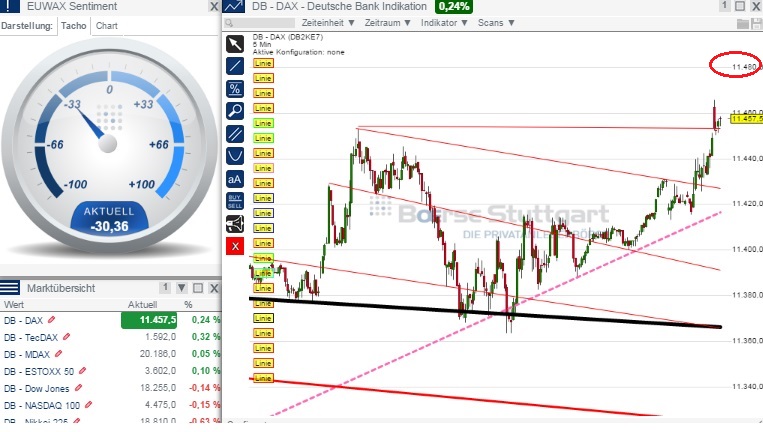Image resolution: width=763 pixels, height=432 pixels.
Task: Click the pencil icon next to DB - Dow Jones
Action: (x=79, y=388)
